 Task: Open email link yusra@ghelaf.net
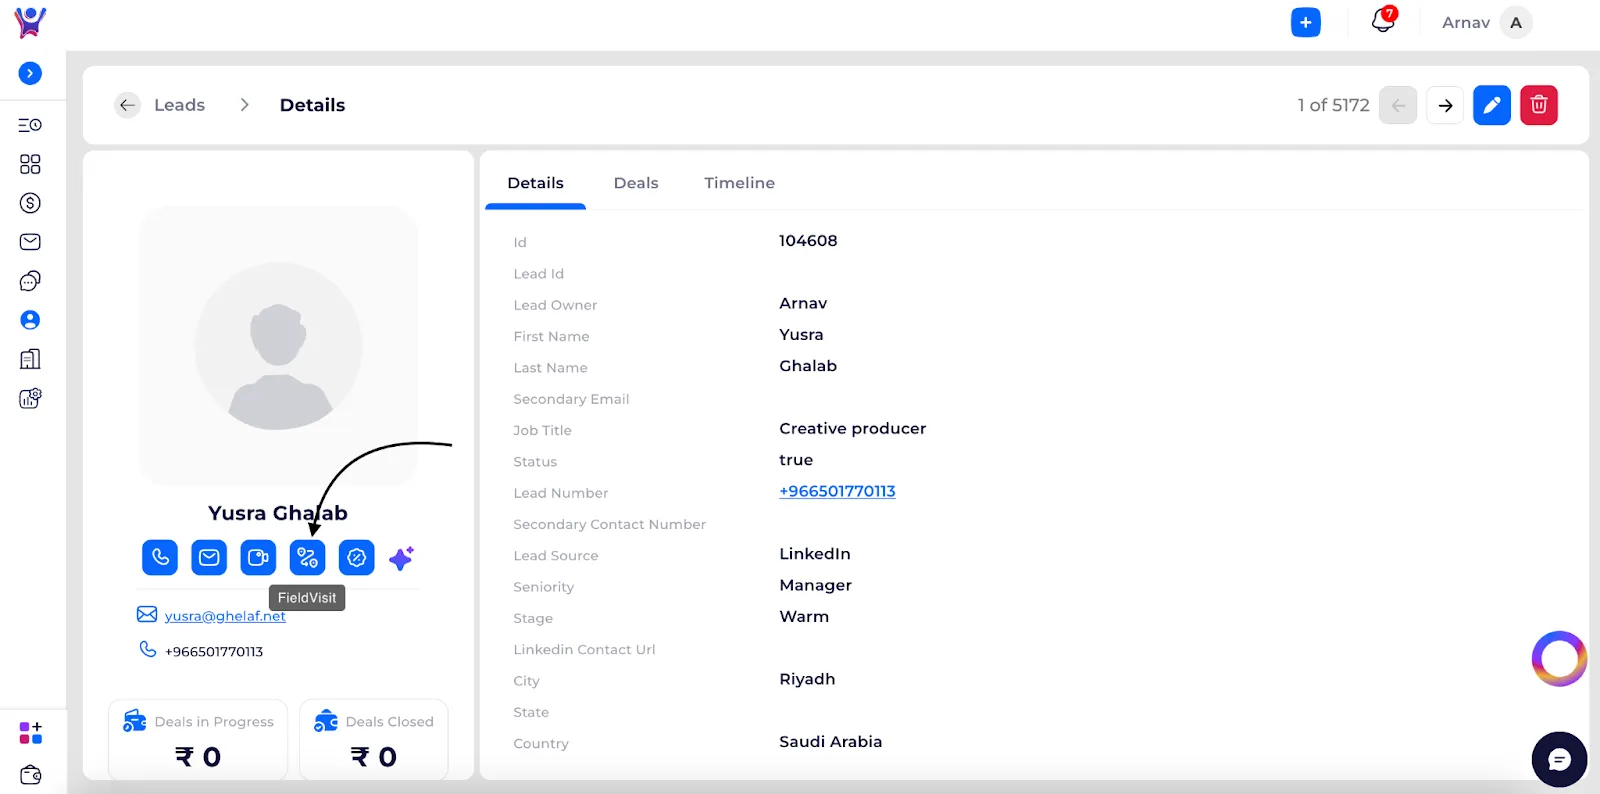(x=225, y=616)
